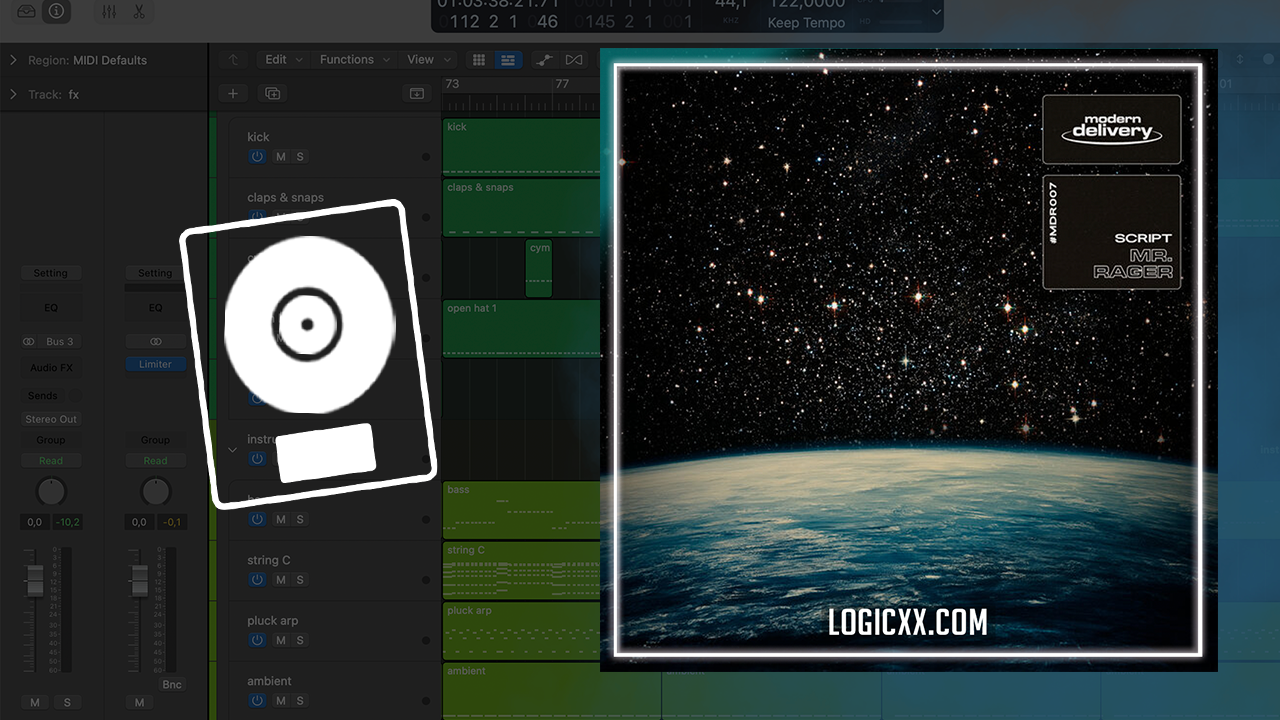The height and width of the screenshot is (720, 1280).
Task: Open the Library panel icon
Action: pos(27,11)
